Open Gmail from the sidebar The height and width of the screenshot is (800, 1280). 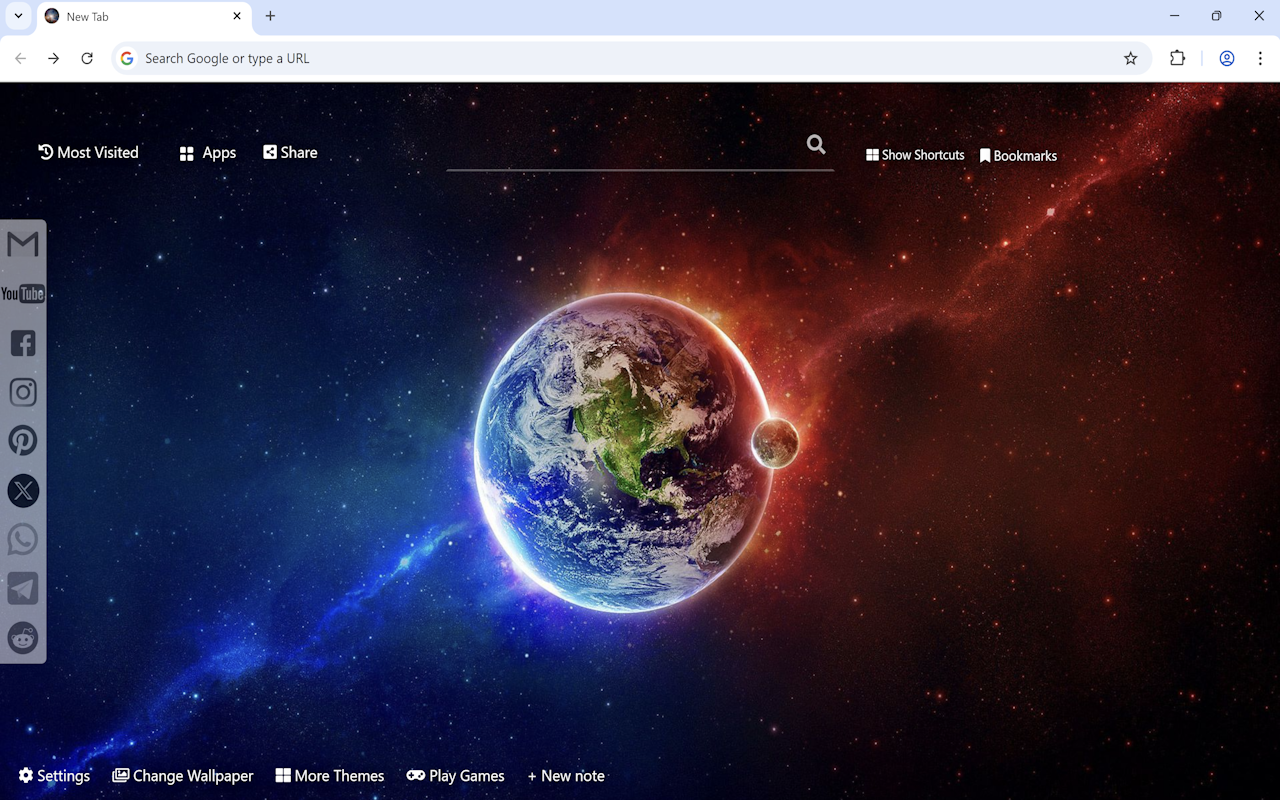(22, 244)
